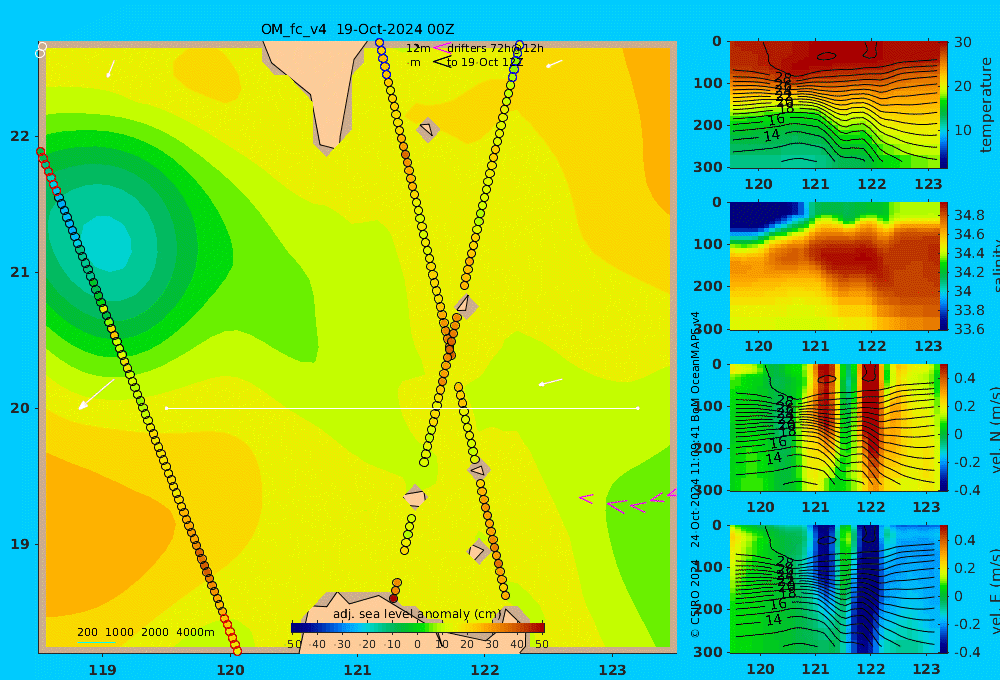Click longitude label 121 below the main map
This screenshot has height=680, width=1000.
pyautogui.click(x=357, y=670)
